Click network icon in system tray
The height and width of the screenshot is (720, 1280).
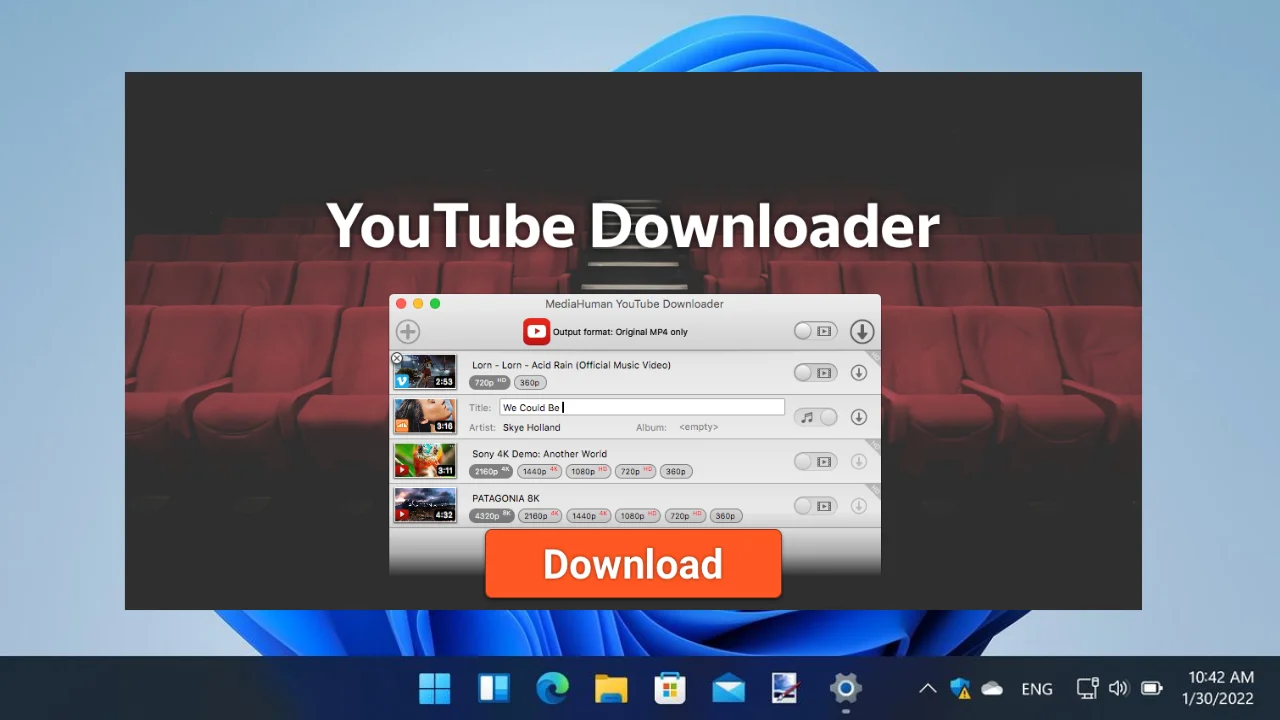click(1087, 688)
